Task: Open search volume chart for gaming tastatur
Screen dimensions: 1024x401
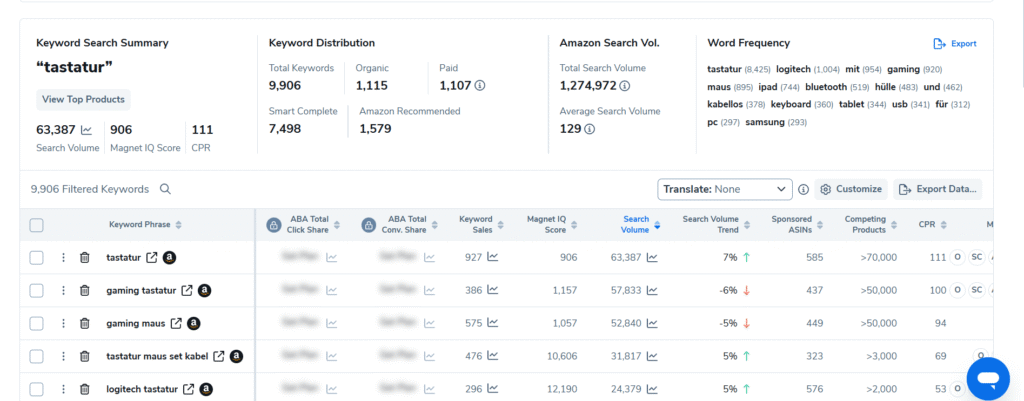Action: (652, 291)
